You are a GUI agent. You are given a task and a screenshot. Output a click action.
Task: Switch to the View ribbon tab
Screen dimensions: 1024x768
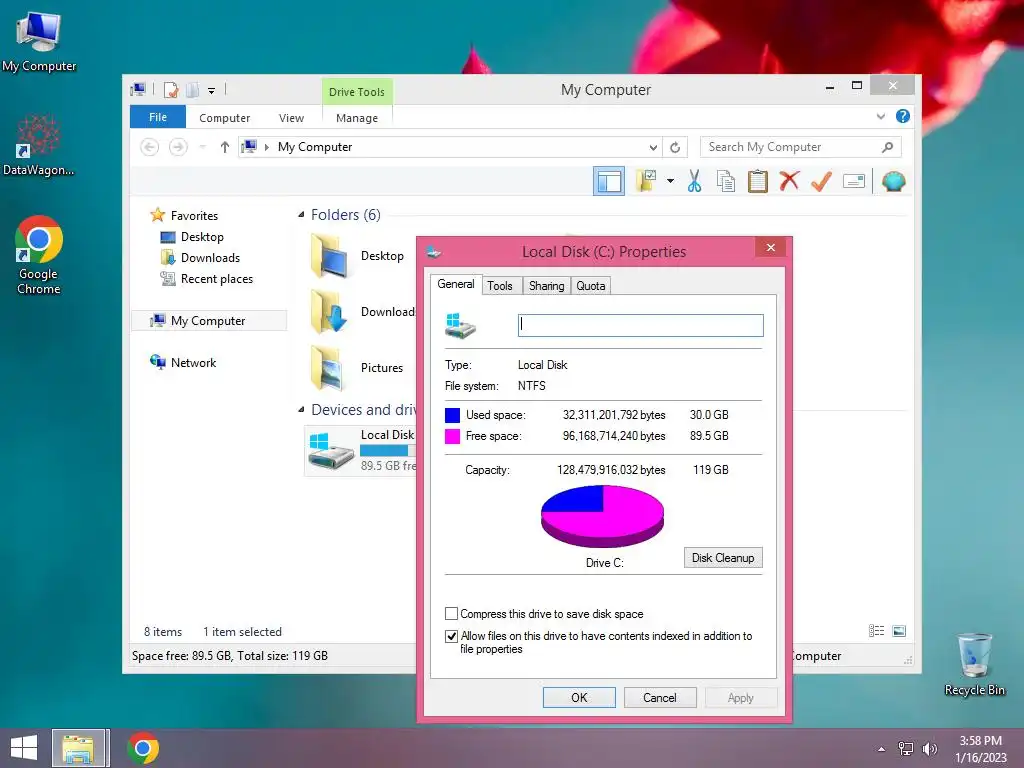pyautogui.click(x=291, y=118)
